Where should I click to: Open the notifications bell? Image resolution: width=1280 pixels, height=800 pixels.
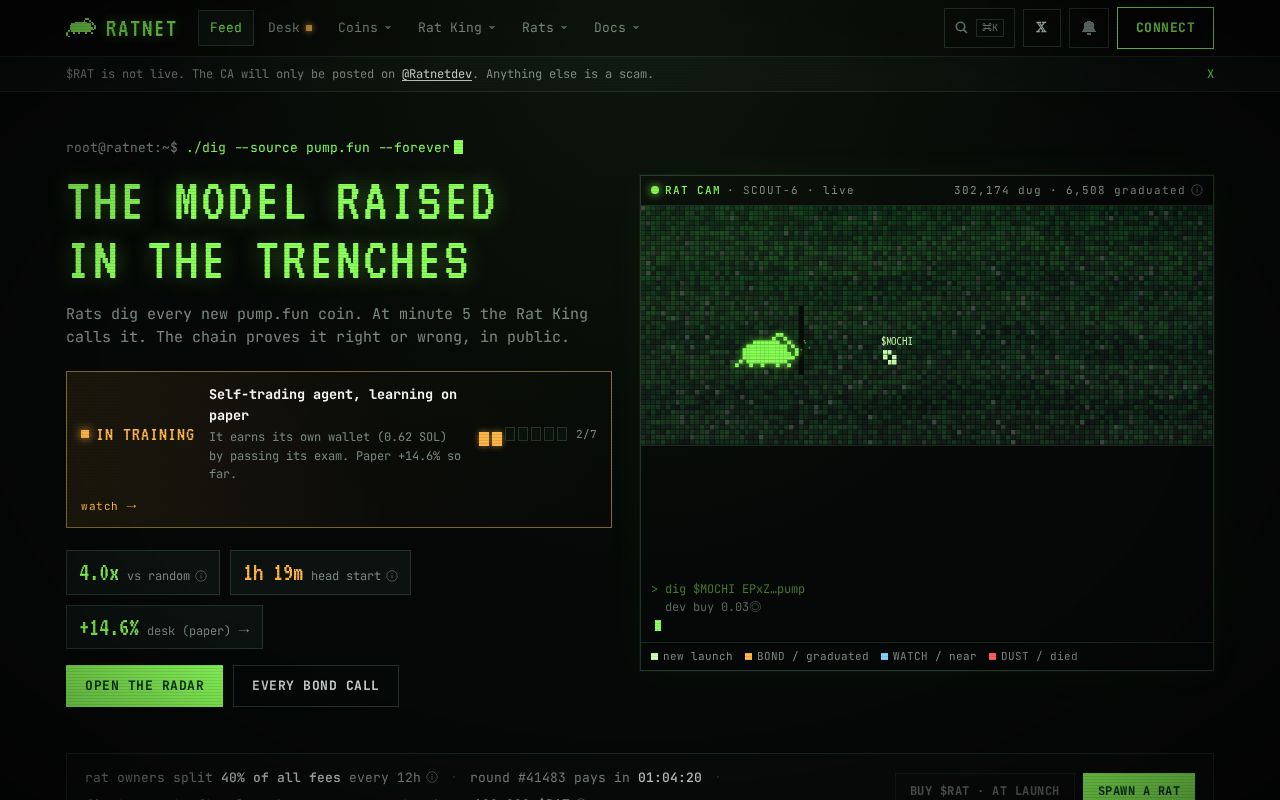click(x=1089, y=28)
